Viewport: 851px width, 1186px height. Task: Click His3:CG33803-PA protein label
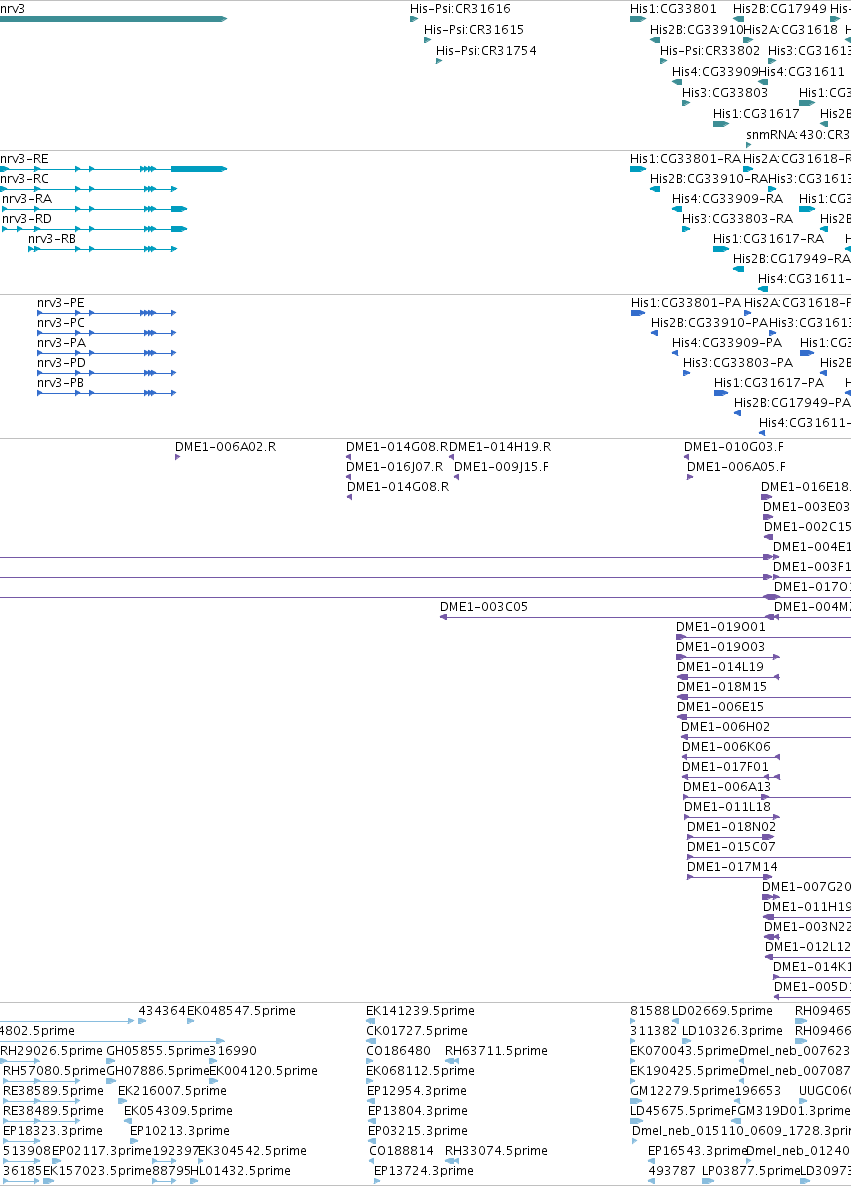coord(738,363)
